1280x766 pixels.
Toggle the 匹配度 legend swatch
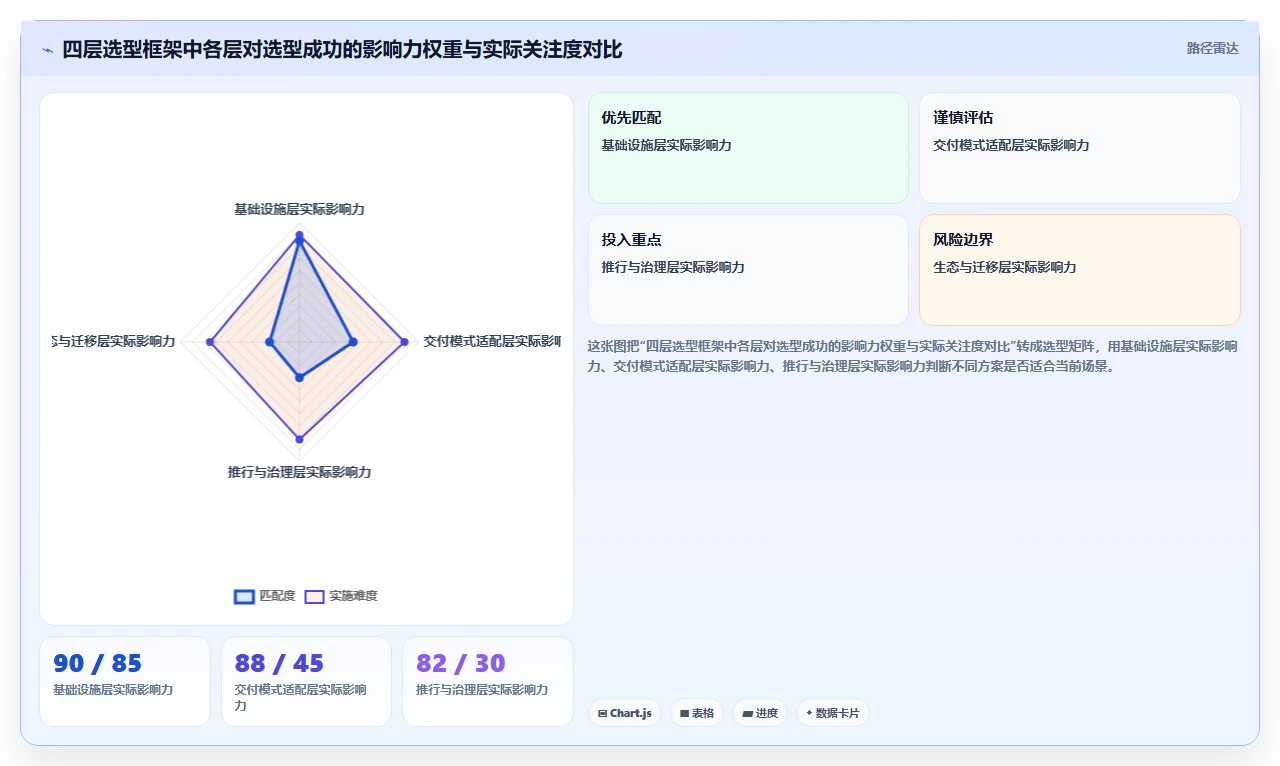(244, 596)
